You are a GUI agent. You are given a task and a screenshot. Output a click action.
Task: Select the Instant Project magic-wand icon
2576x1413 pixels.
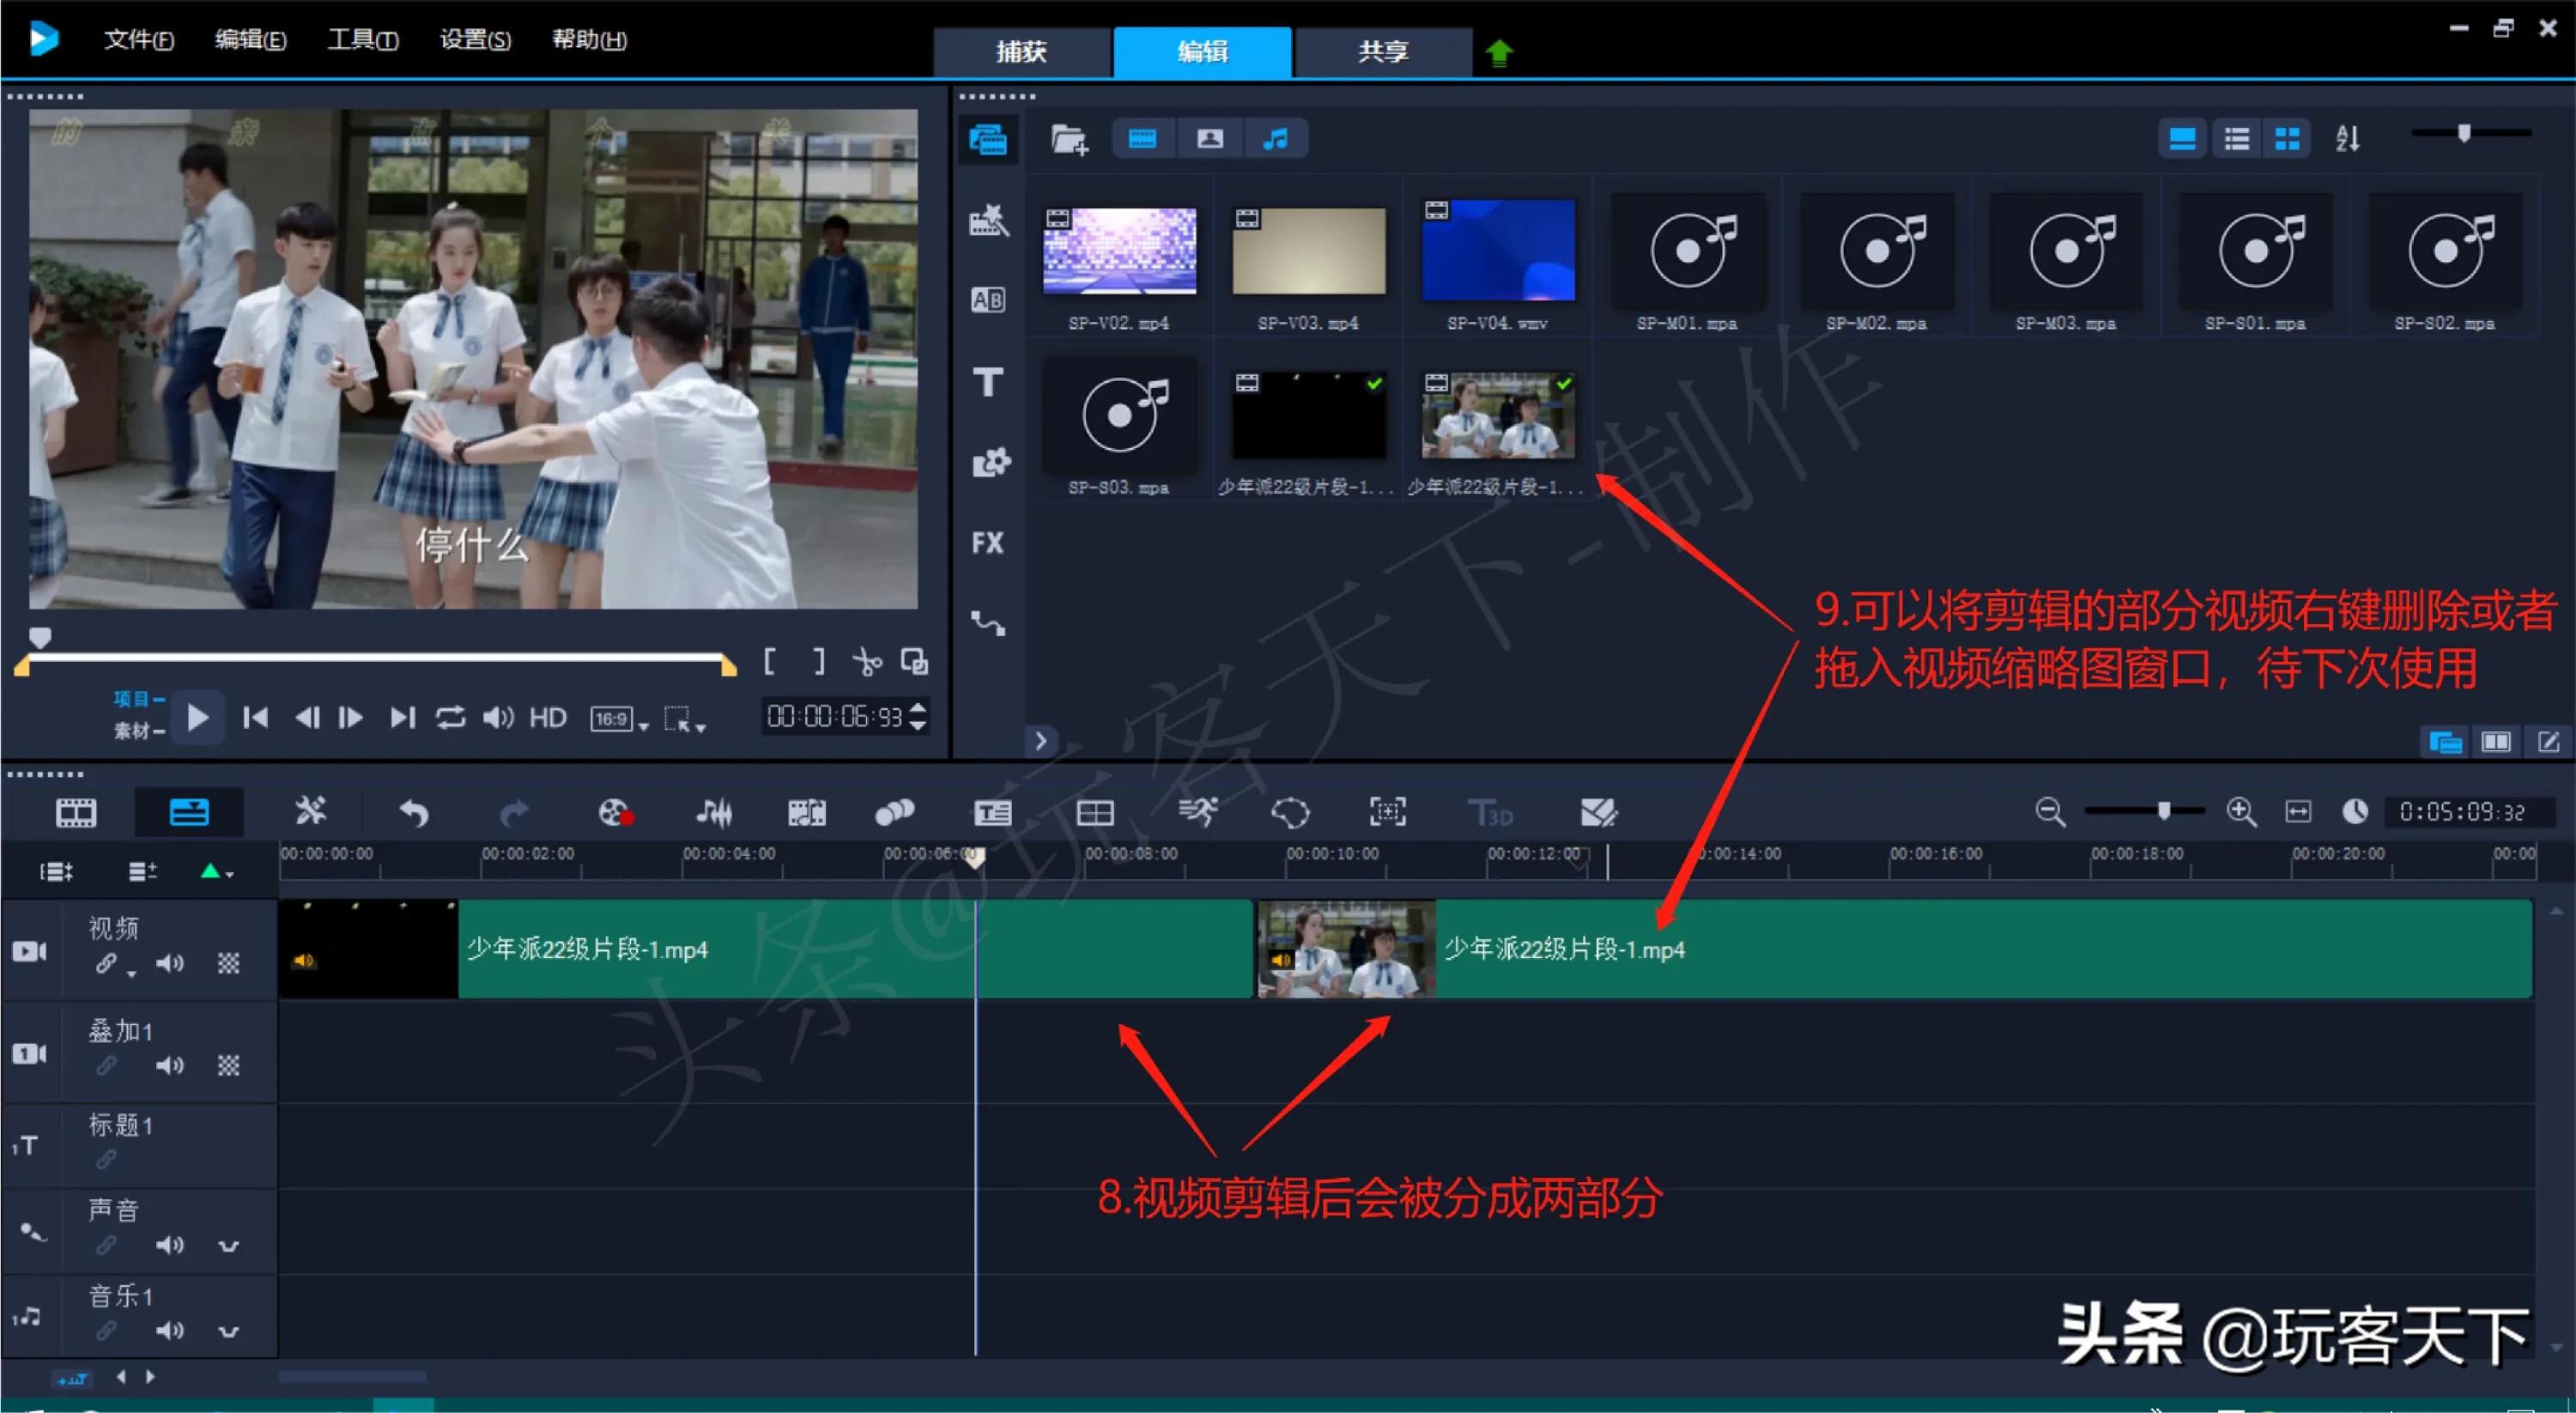pos(988,220)
